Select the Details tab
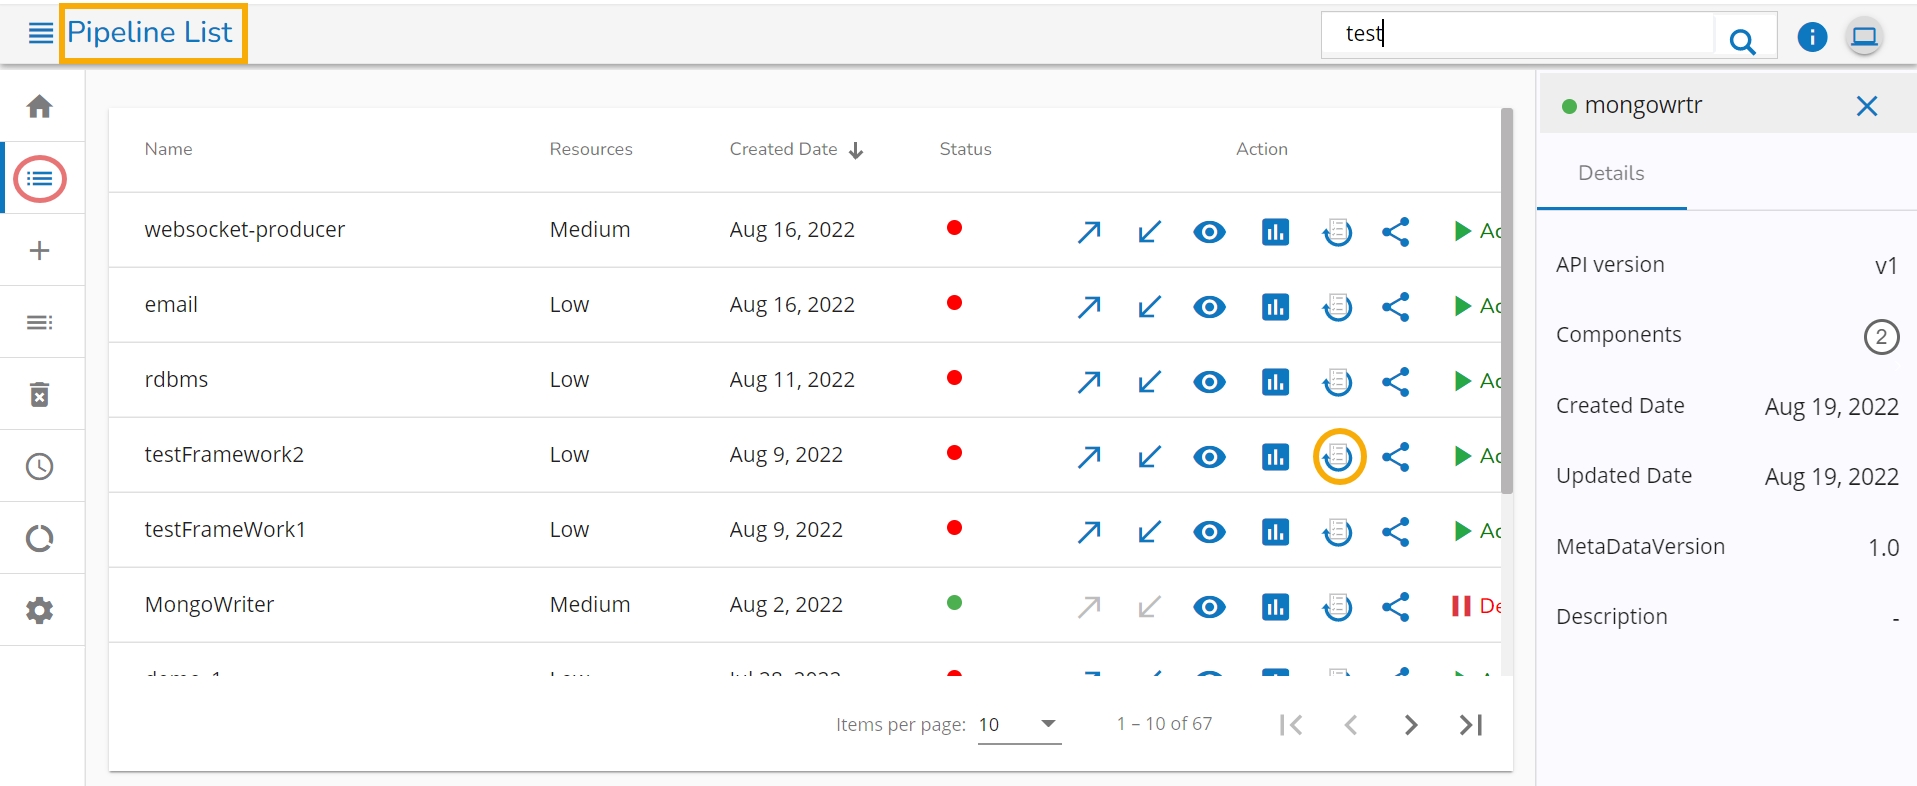Image resolution: width=1917 pixels, height=786 pixels. point(1611,173)
